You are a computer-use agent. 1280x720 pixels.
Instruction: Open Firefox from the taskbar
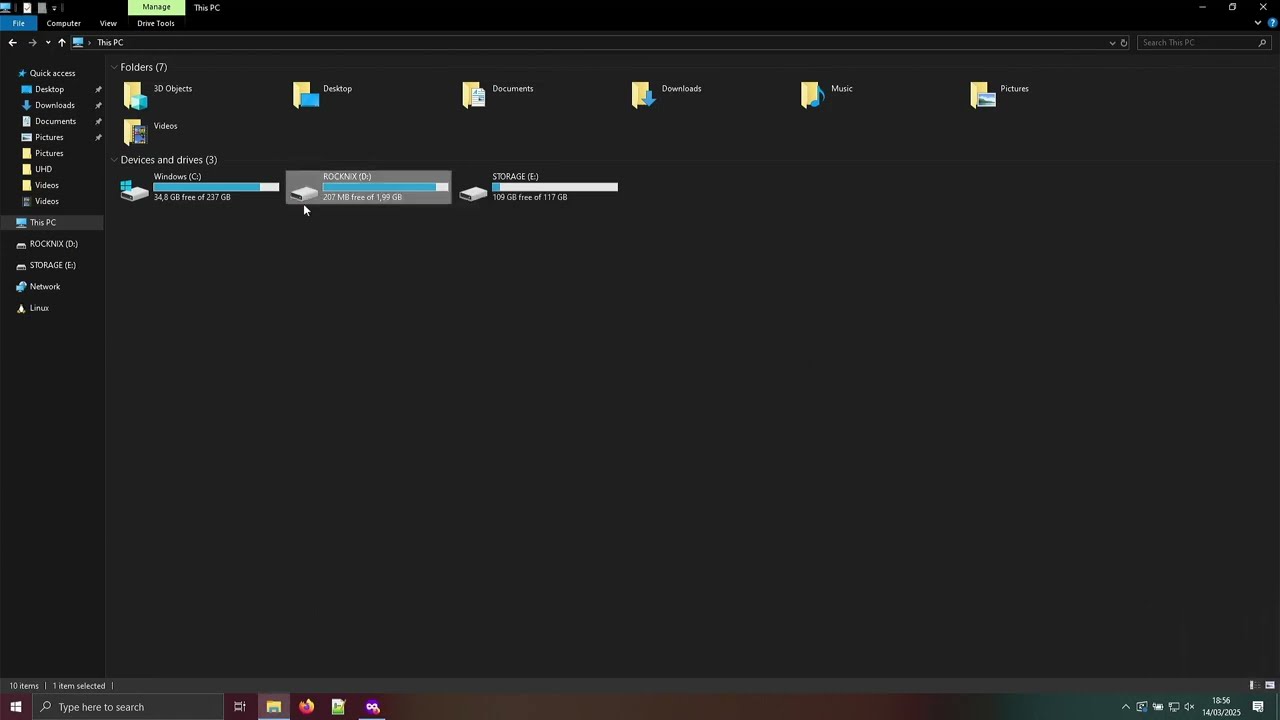coord(306,707)
